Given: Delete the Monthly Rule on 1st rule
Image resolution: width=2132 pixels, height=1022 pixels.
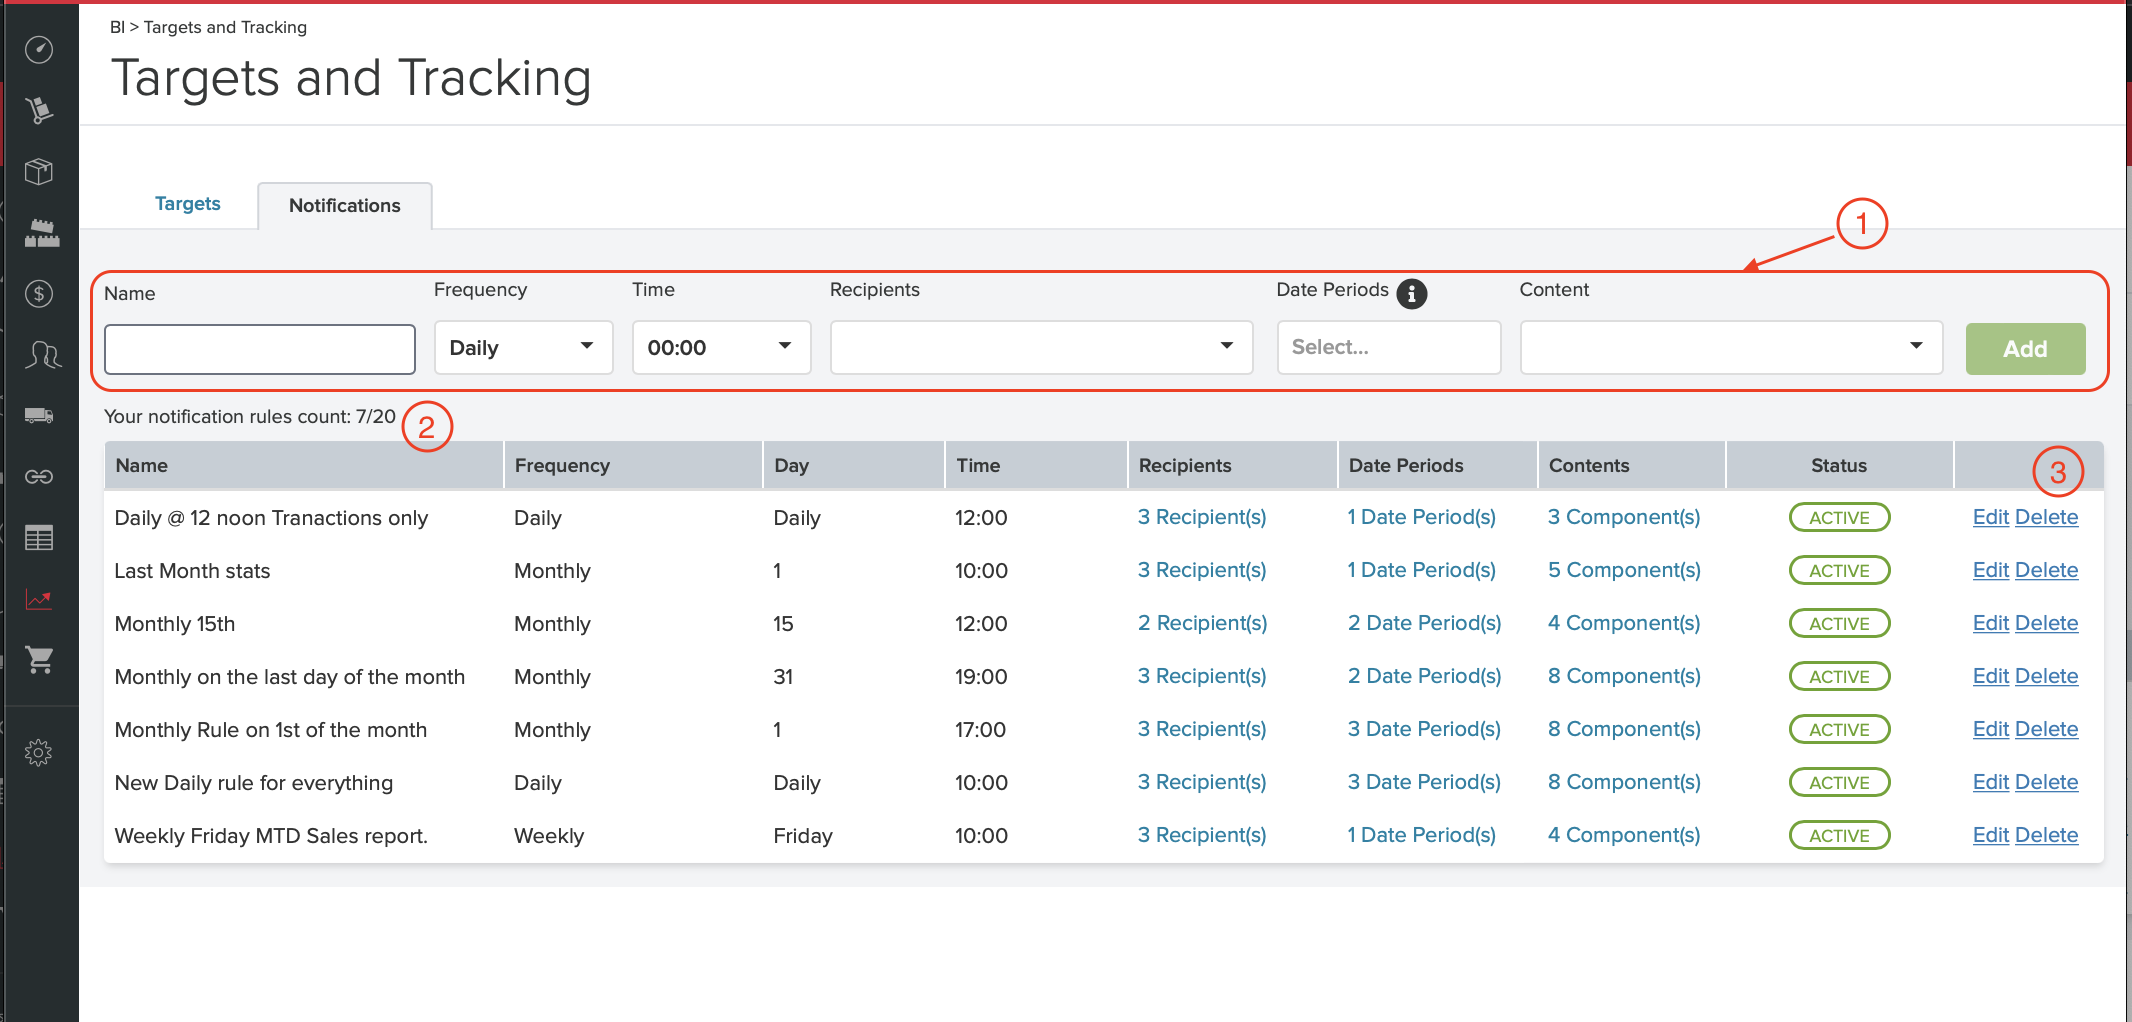Looking at the screenshot, I should pos(2046,729).
